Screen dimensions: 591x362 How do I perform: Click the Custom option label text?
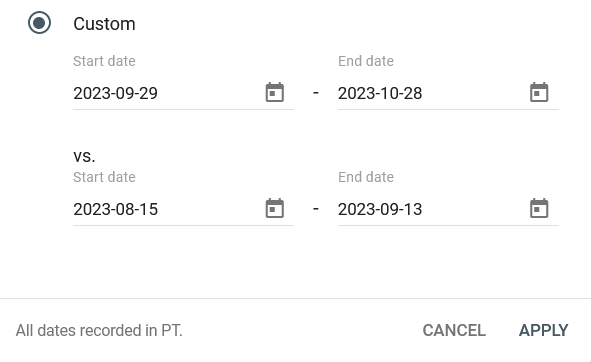[x=104, y=24]
